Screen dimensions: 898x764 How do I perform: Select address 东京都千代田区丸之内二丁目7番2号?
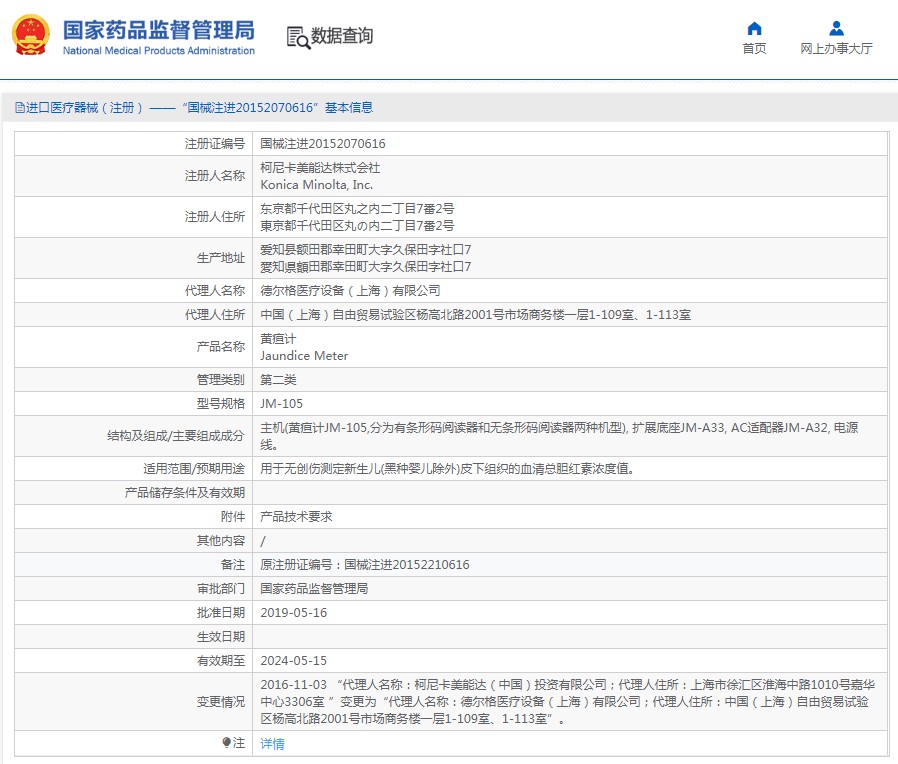point(357,209)
